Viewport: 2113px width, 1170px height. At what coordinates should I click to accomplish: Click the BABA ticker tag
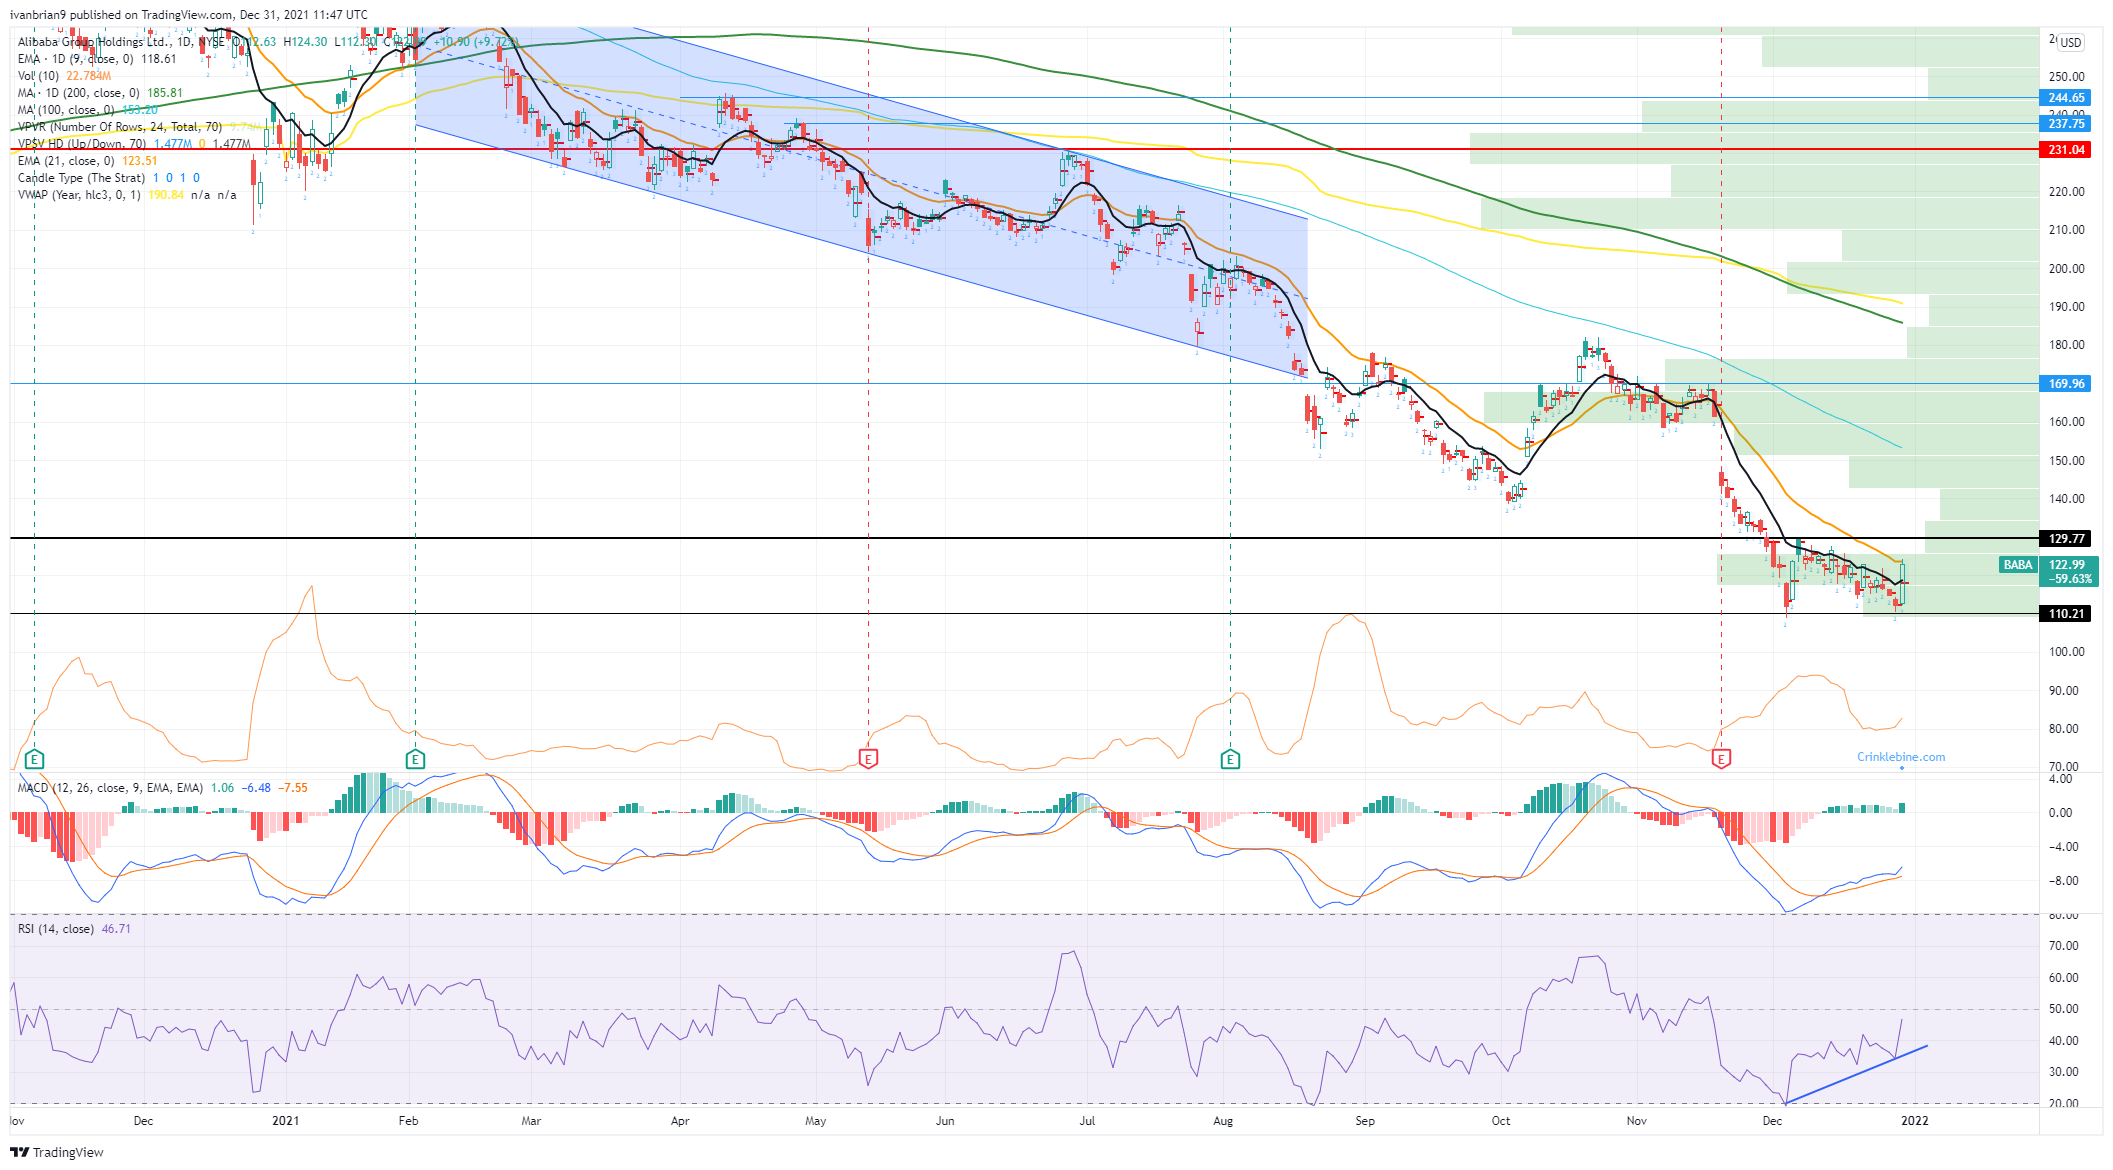tap(2018, 565)
